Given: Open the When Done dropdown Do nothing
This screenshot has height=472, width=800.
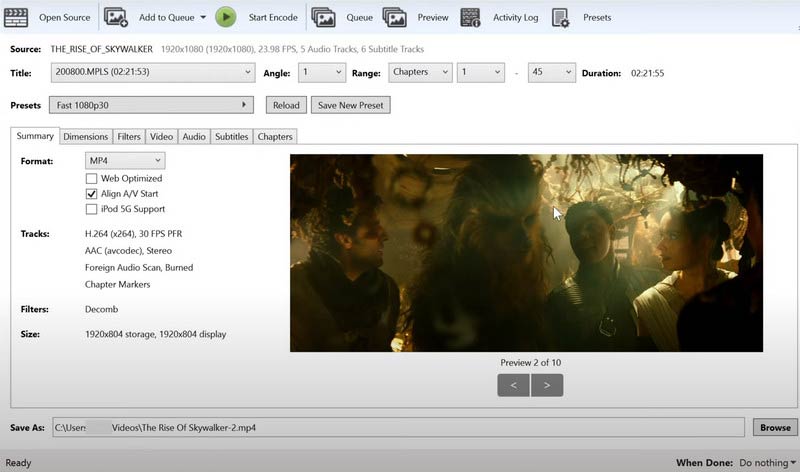Looking at the screenshot, I should (x=767, y=463).
